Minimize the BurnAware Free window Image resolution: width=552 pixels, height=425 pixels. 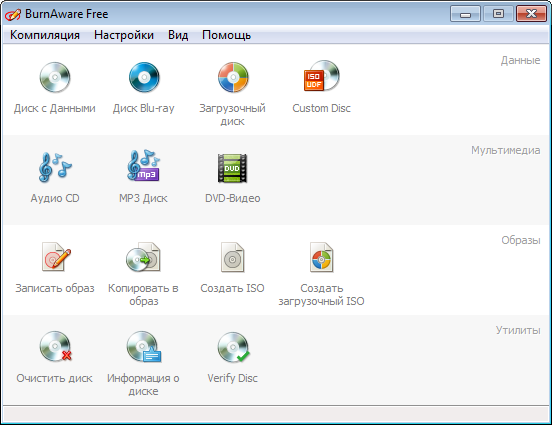coord(465,14)
